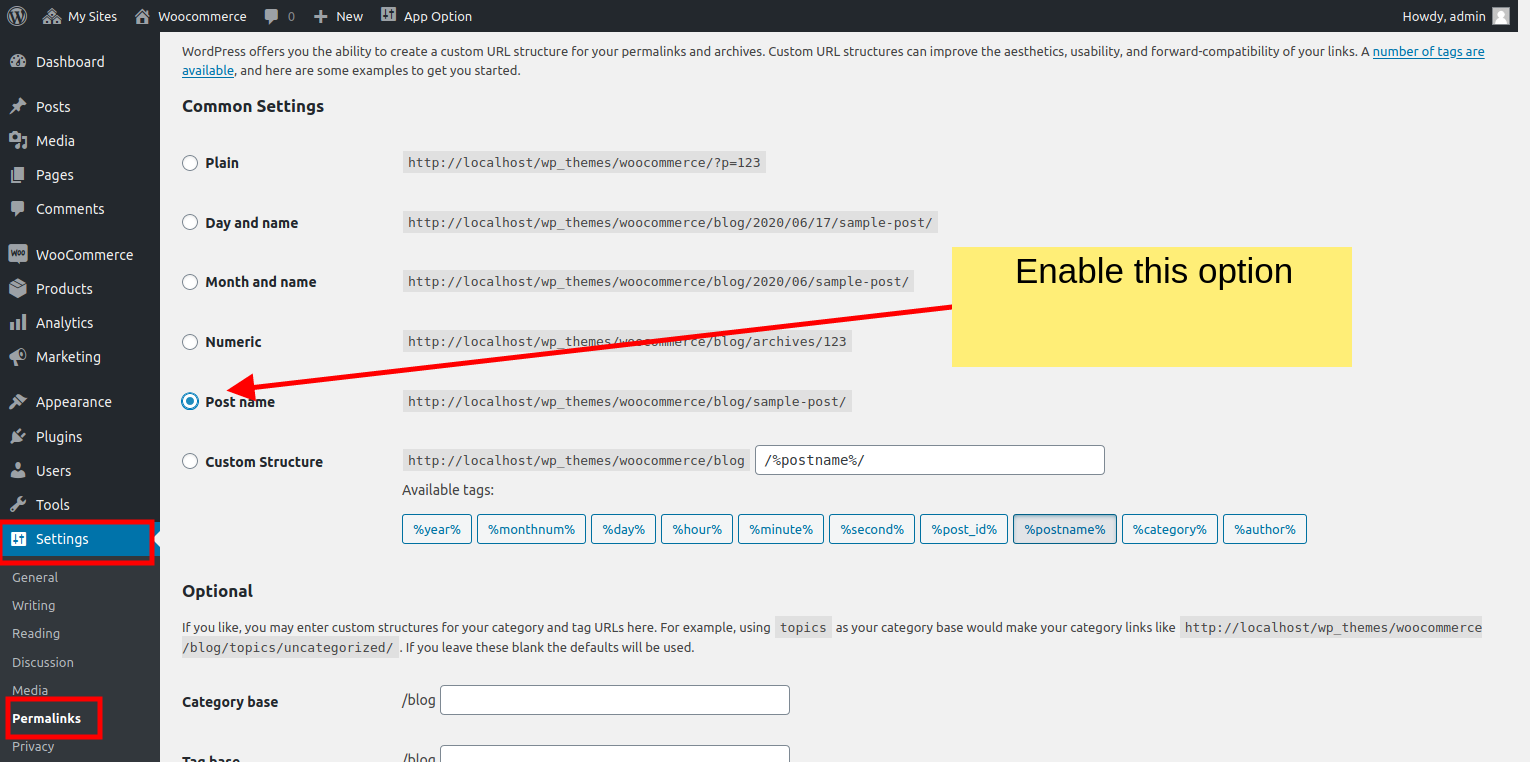Open the Media settings submenu item

coord(30,690)
